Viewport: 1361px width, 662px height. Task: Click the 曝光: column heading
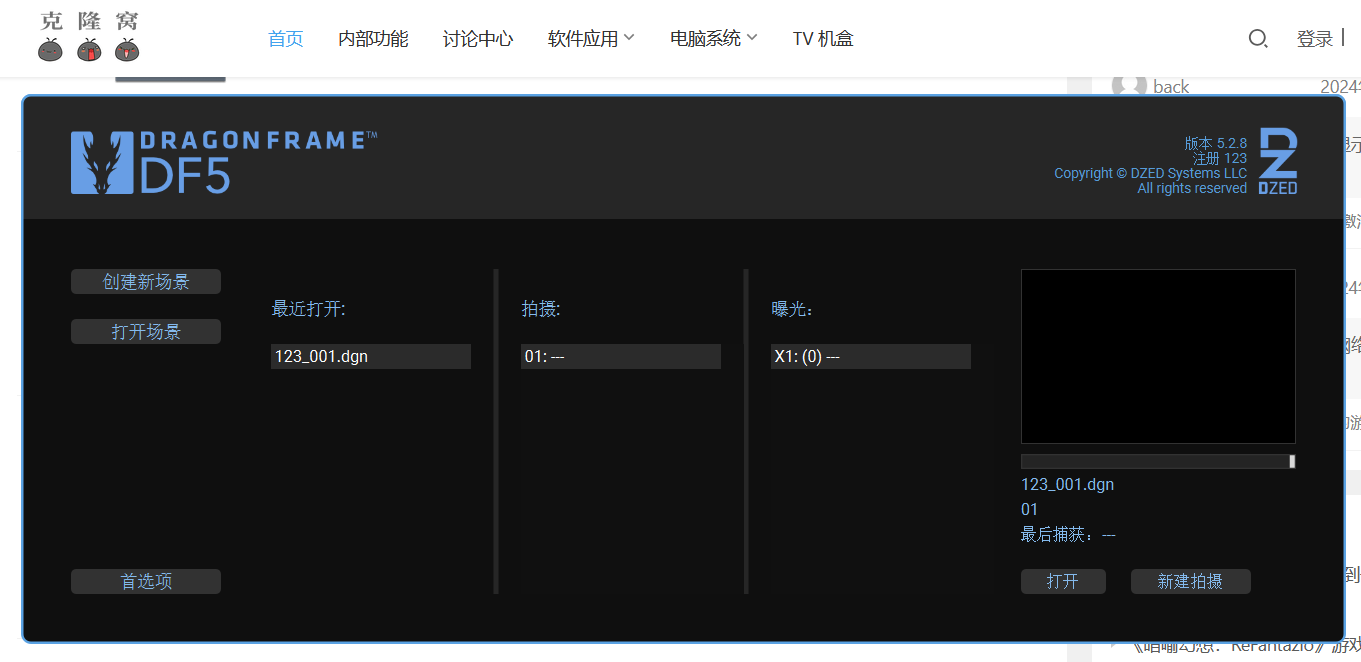792,309
